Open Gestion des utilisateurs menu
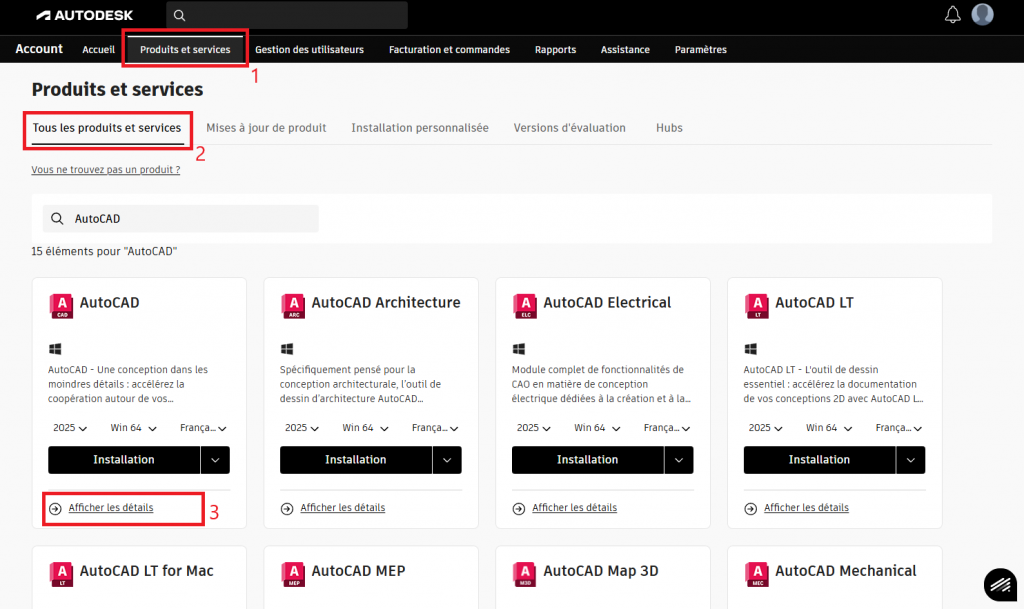This screenshot has width=1024, height=609. point(309,49)
